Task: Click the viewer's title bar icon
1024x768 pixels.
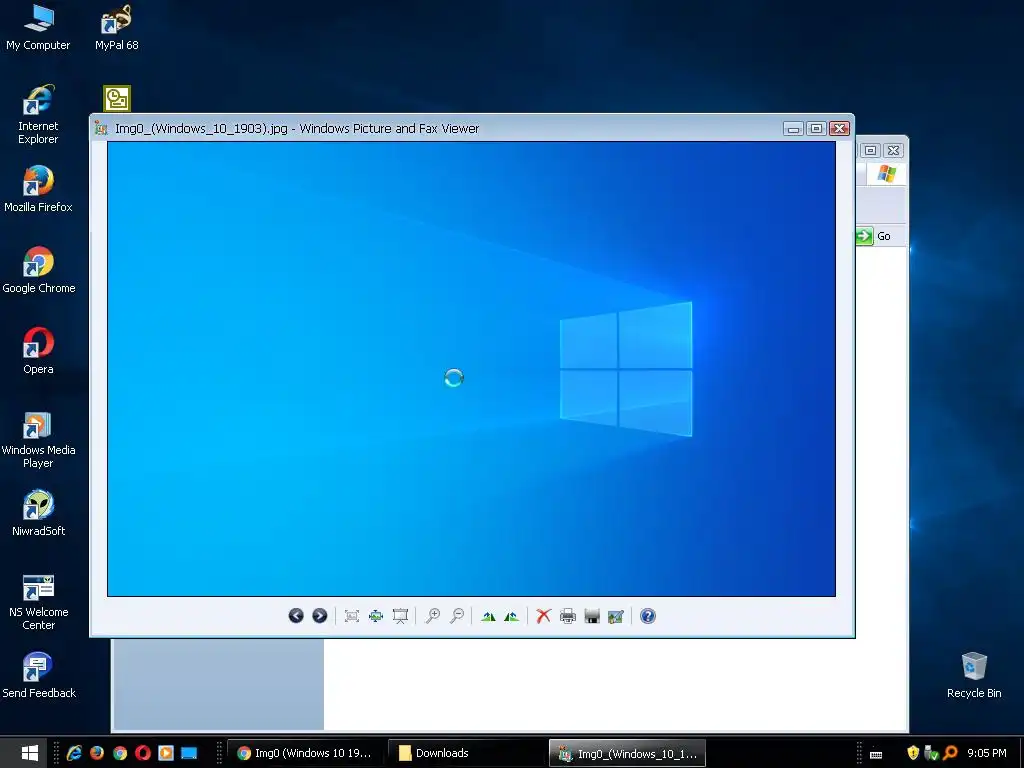Action: [x=101, y=128]
